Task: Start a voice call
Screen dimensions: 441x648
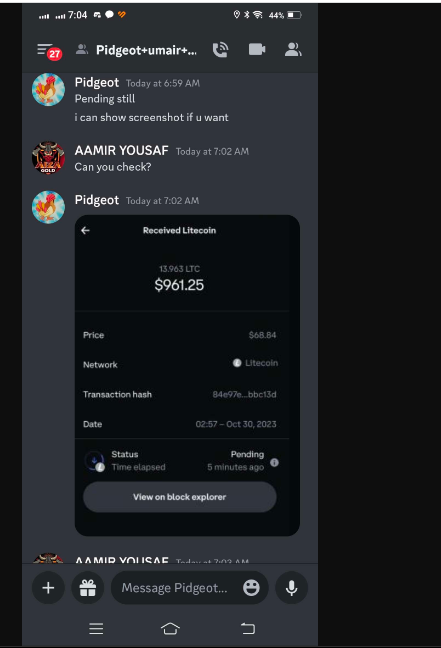Action: coord(220,50)
